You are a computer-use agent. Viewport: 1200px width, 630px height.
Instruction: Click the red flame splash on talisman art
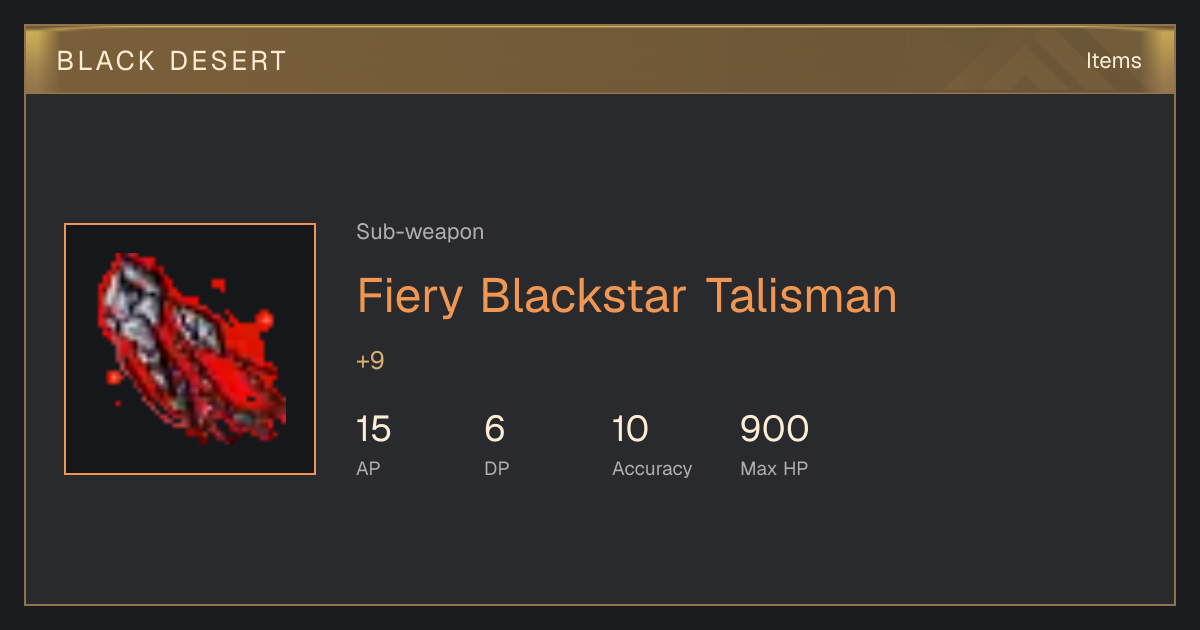[x=262, y=320]
